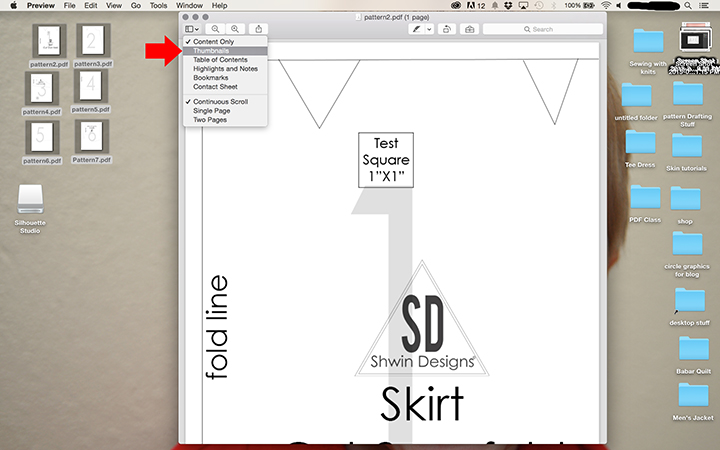Open the Go menu
This screenshot has width=720, height=450.
(135, 6)
